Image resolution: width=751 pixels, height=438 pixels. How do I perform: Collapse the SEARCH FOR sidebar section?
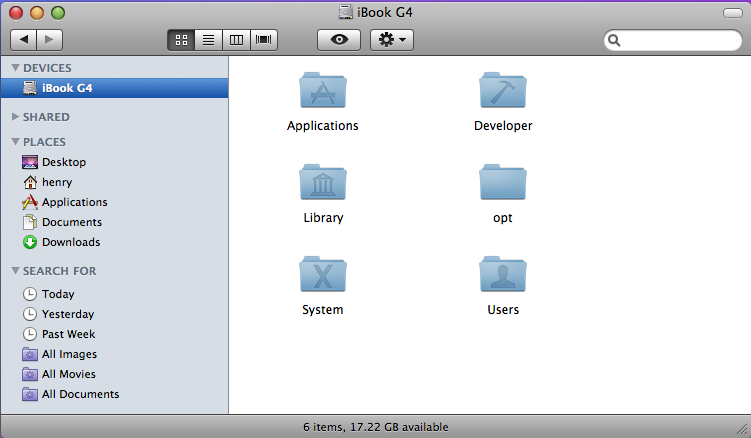(x=15, y=271)
